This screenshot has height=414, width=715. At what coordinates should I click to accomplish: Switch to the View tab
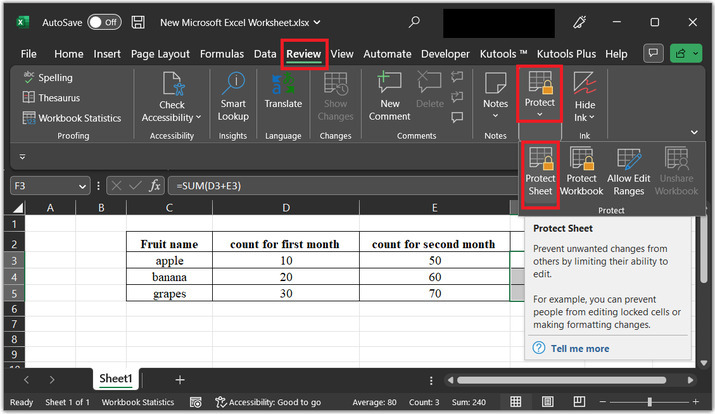tap(342, 54)
